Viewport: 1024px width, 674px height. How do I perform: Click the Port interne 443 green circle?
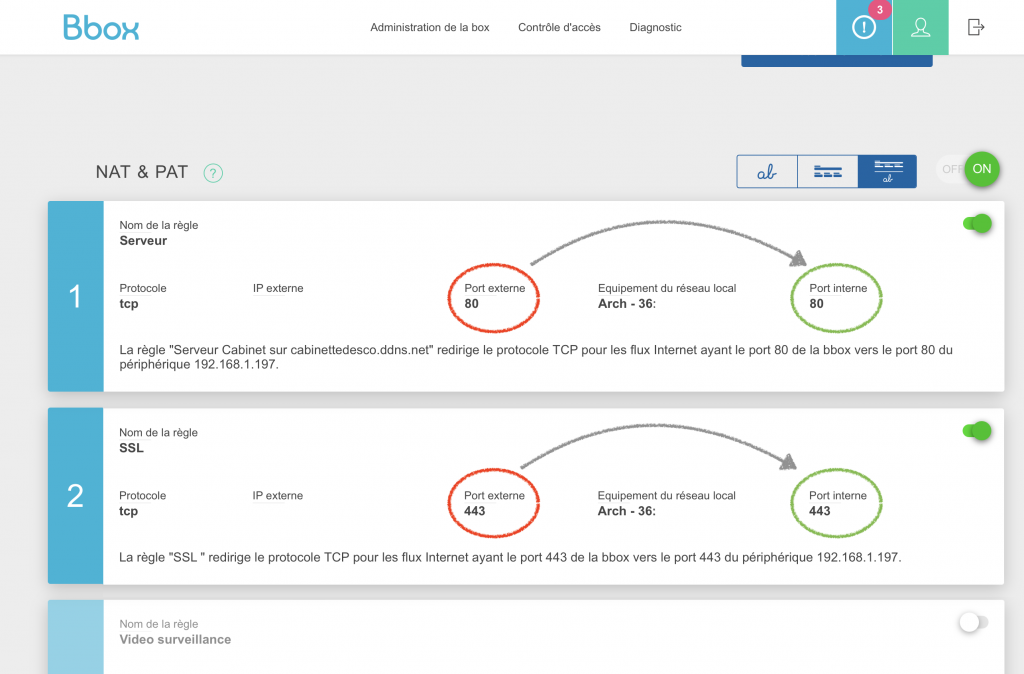[x=834, y=503]
